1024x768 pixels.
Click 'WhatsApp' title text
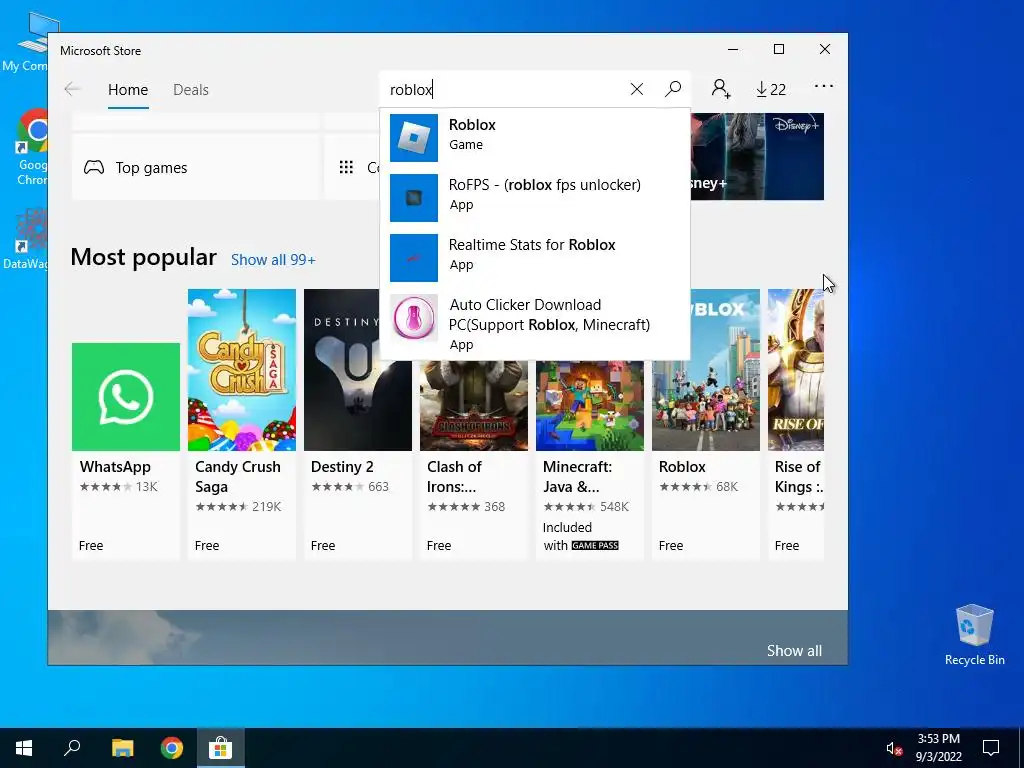115,467
